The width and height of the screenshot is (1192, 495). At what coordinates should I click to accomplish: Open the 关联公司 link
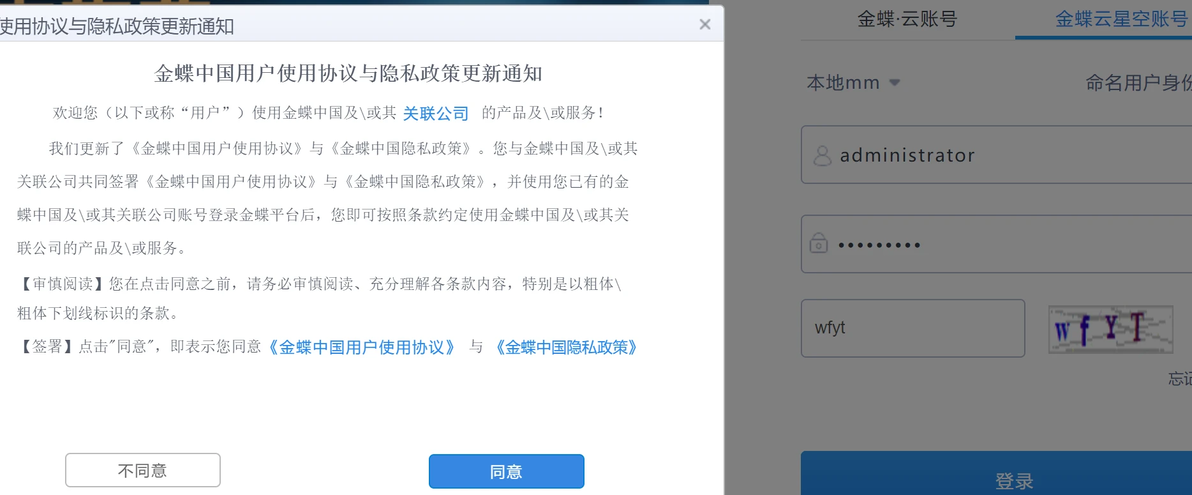pos(436,113)
